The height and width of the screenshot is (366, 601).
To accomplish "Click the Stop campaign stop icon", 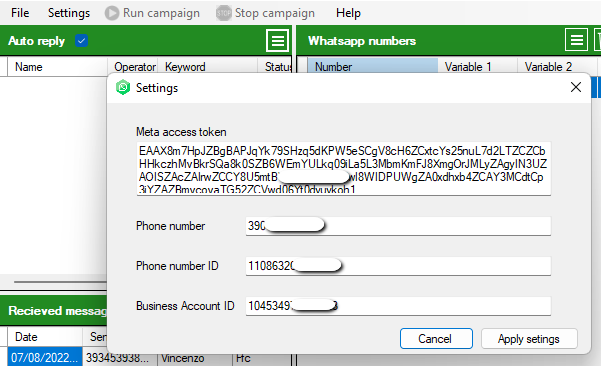I will click(x=223, y=13).
